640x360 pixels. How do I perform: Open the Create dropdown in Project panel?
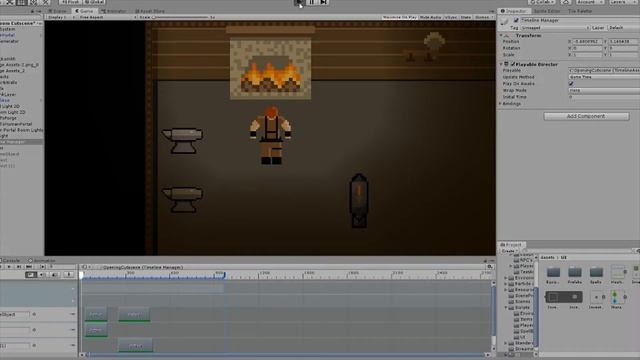point(509,251)
